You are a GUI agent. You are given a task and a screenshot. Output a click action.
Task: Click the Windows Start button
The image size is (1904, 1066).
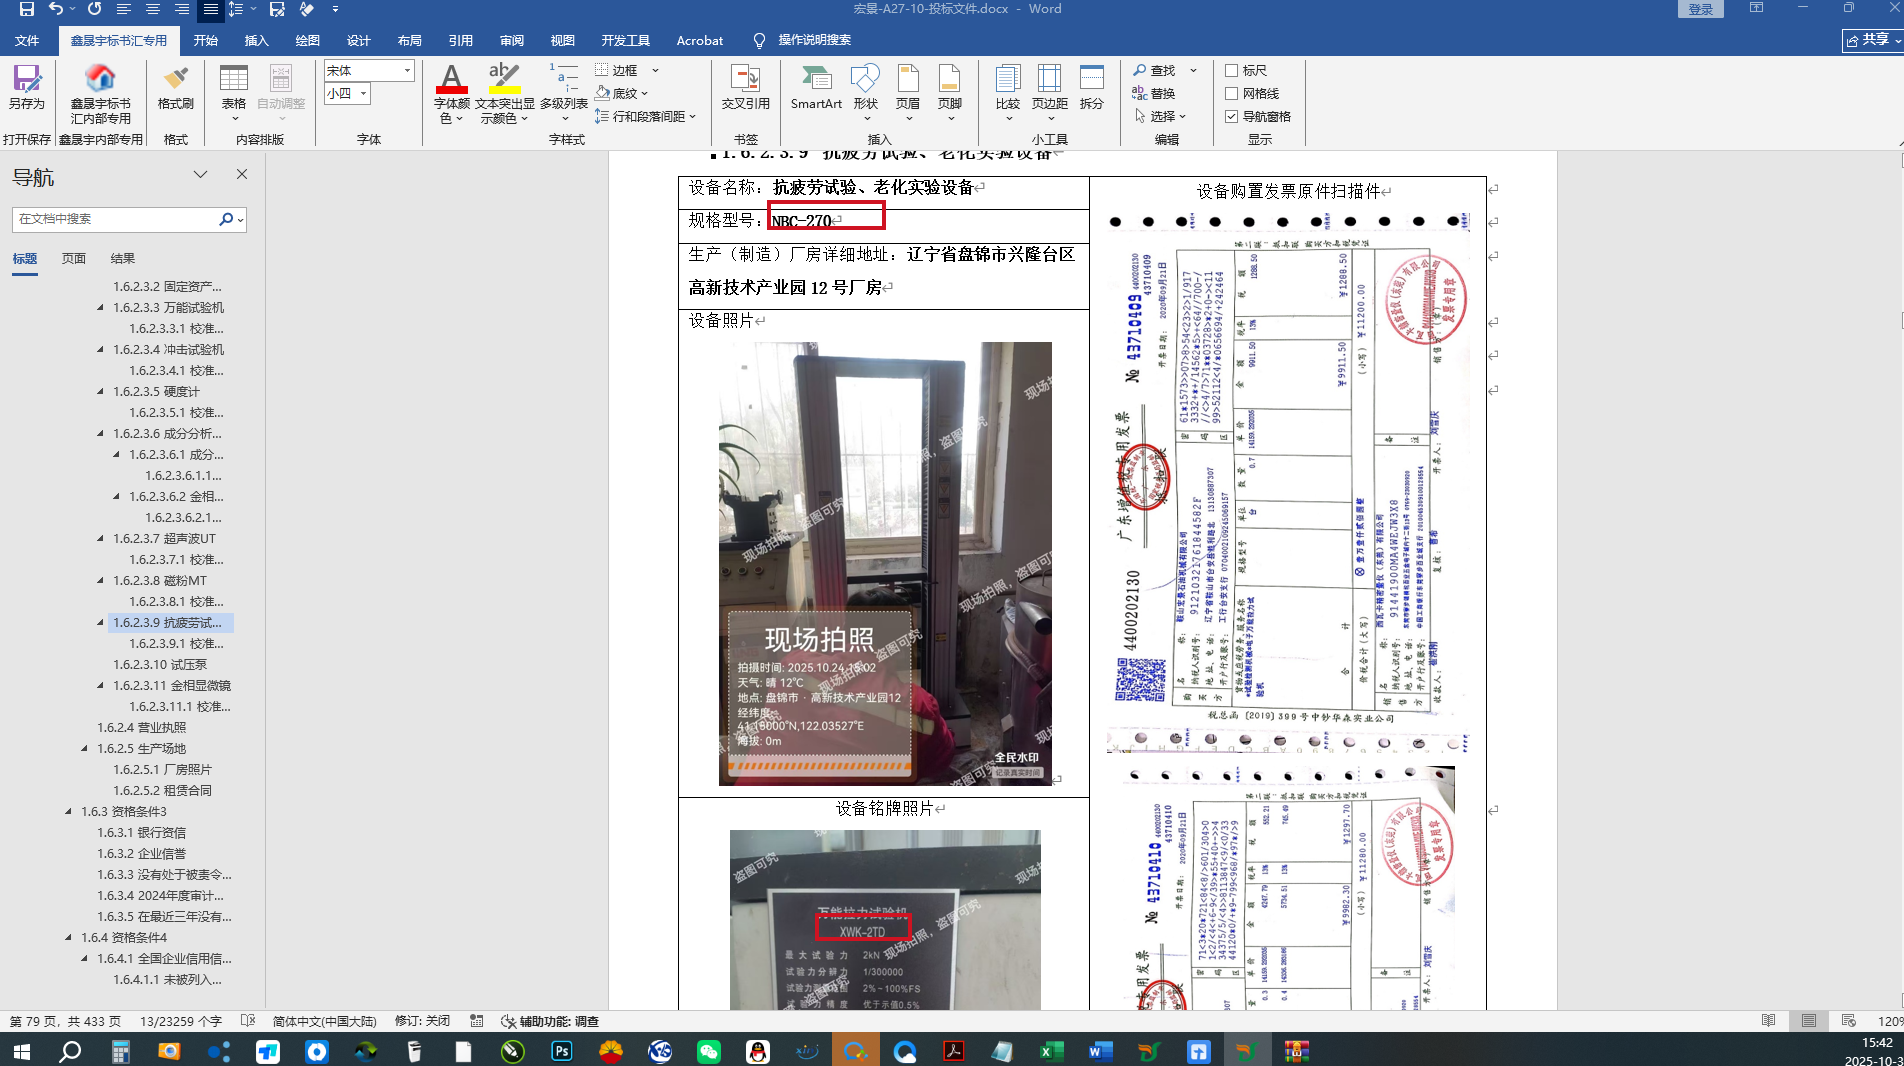pos(21,1051)
